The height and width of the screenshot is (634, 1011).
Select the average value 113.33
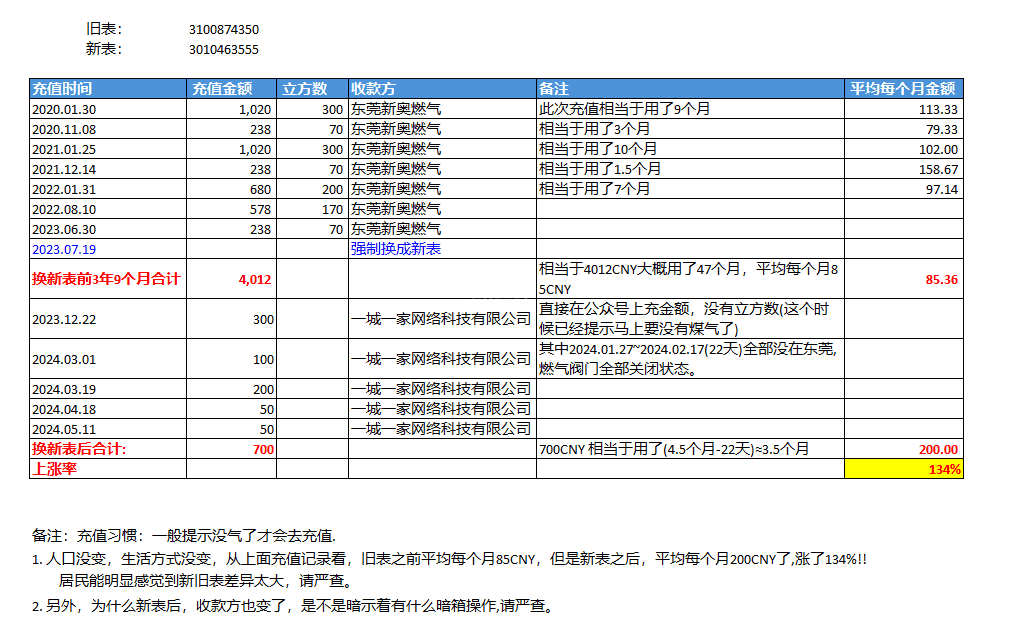click(904, 109)
